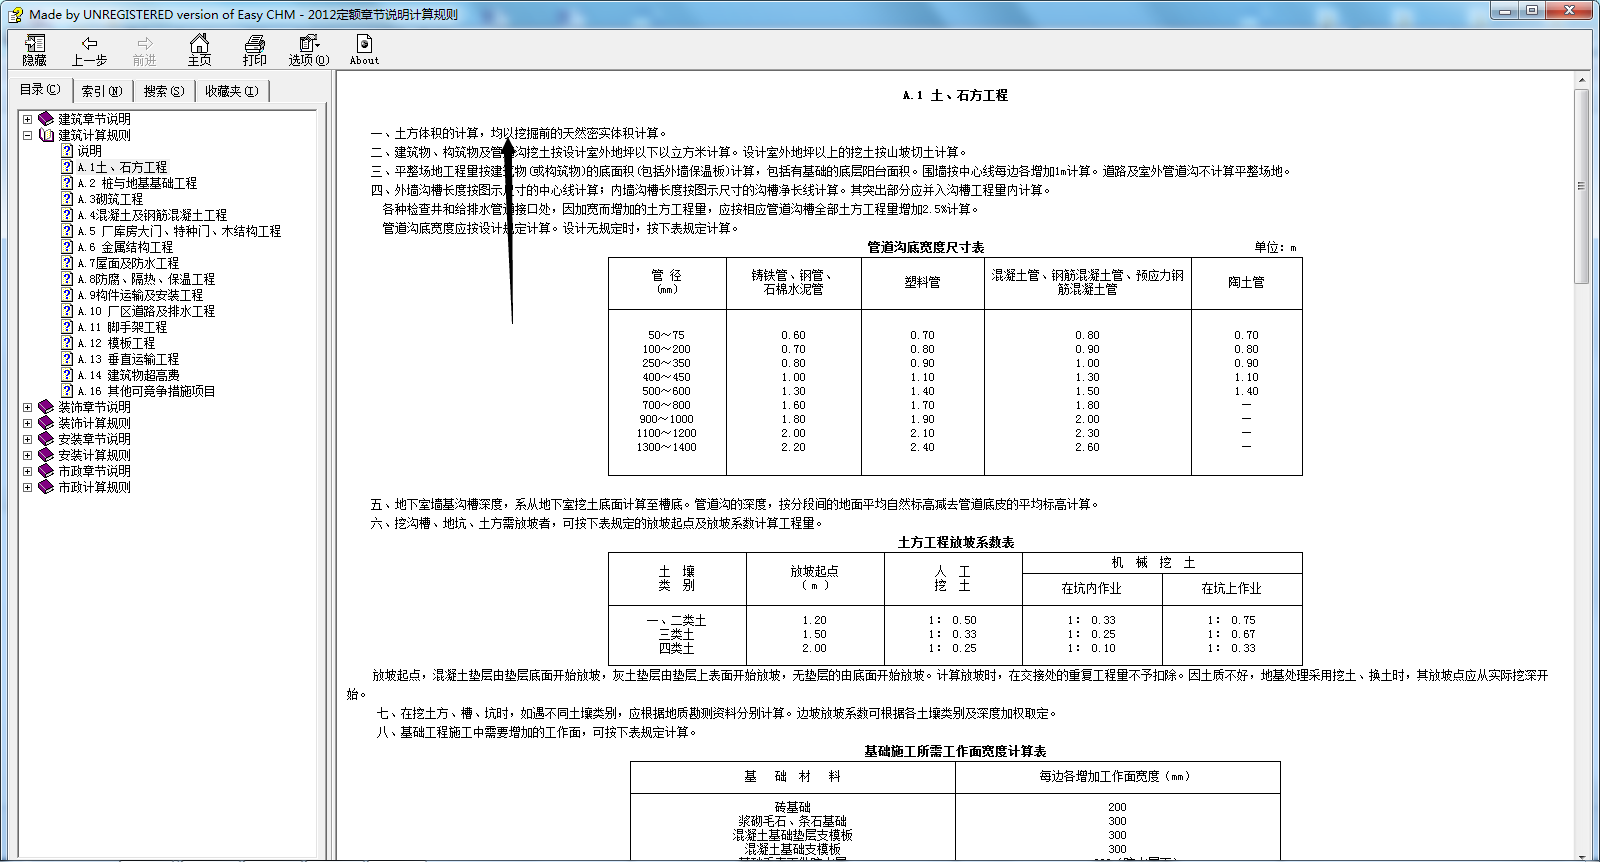Switch to the 索引 (Index) tab

(x=102, y=91)
